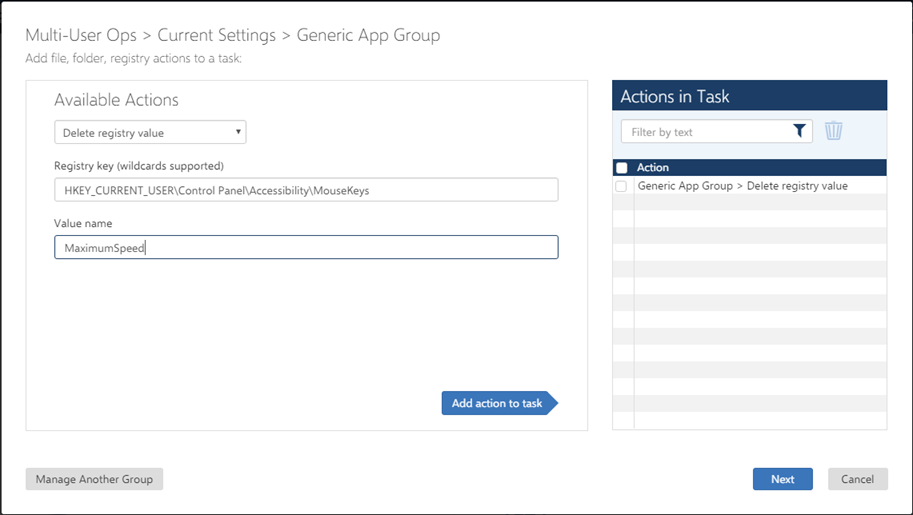Focus the Registry key text field

[306, 190]
